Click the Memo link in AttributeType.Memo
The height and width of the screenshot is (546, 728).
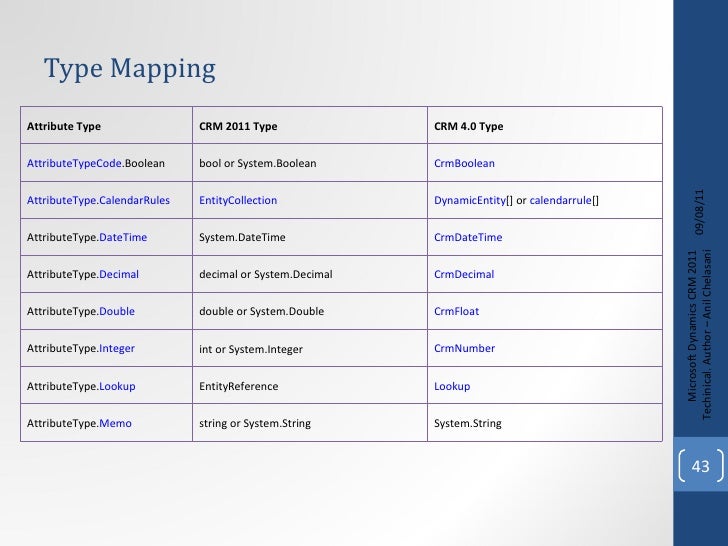point(116,423)
